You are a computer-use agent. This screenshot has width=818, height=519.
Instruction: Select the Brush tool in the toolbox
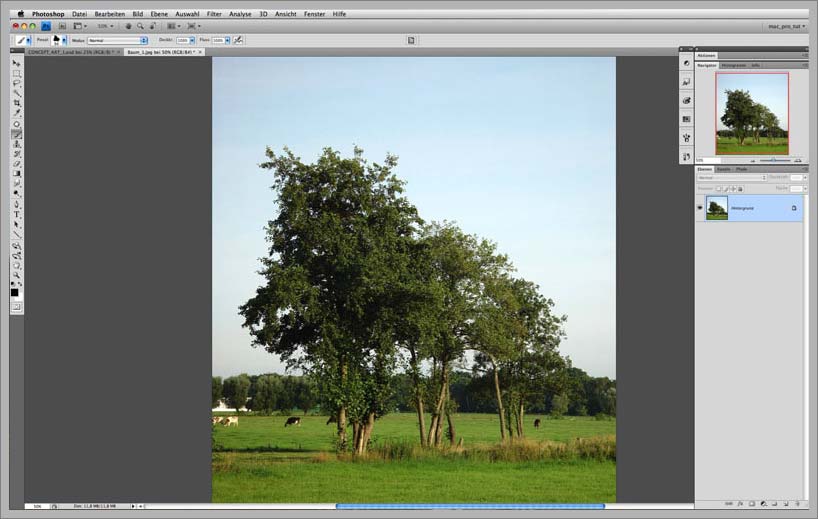[17, 134]
